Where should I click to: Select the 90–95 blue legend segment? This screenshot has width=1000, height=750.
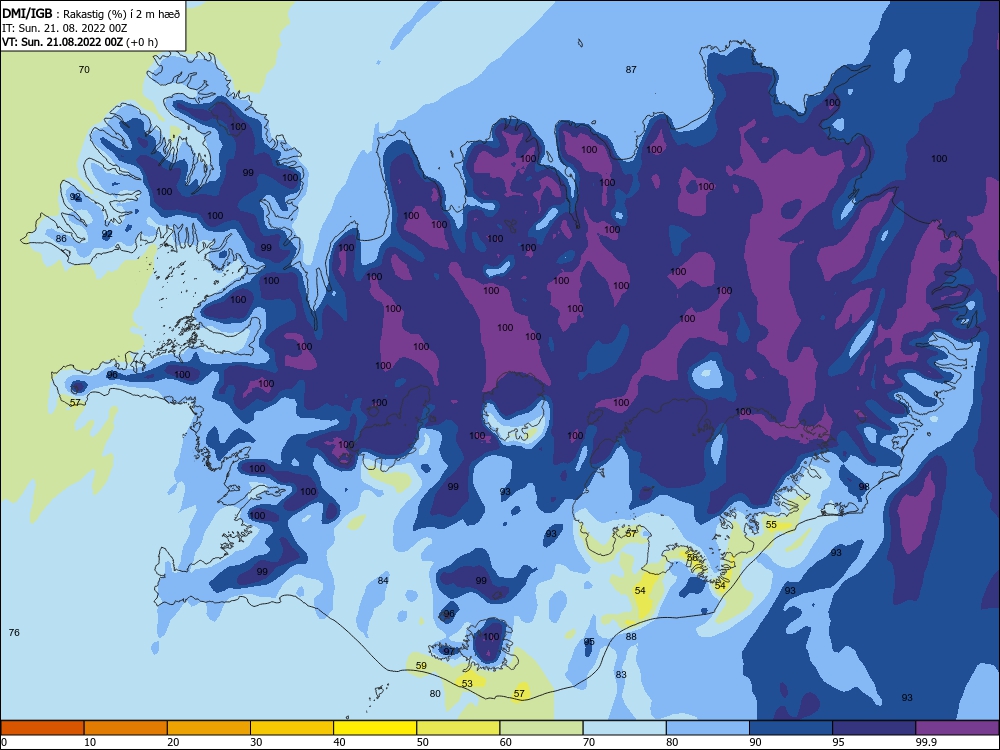(791, 728)
